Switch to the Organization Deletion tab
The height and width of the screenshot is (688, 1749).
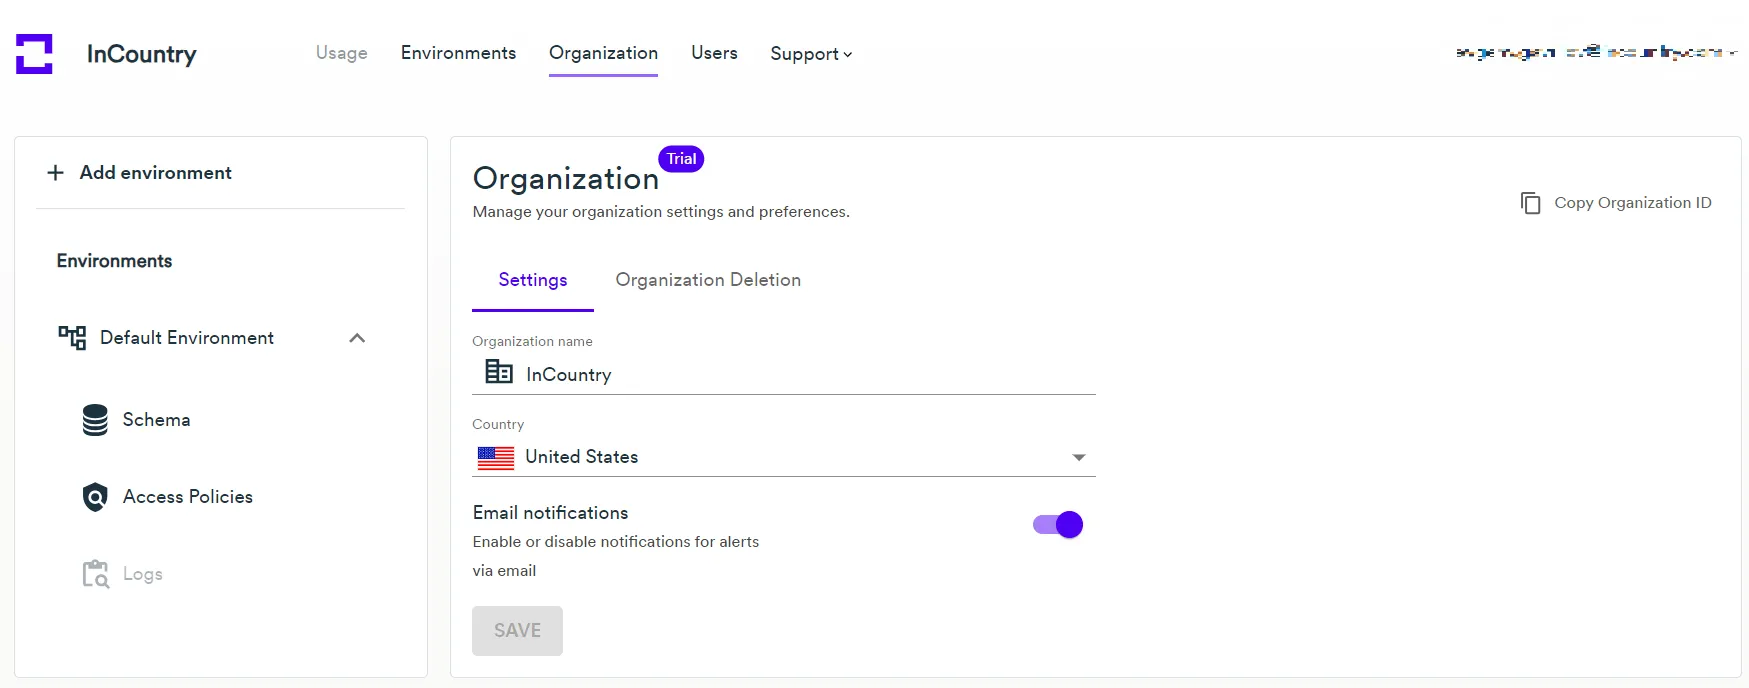point(708,280)
